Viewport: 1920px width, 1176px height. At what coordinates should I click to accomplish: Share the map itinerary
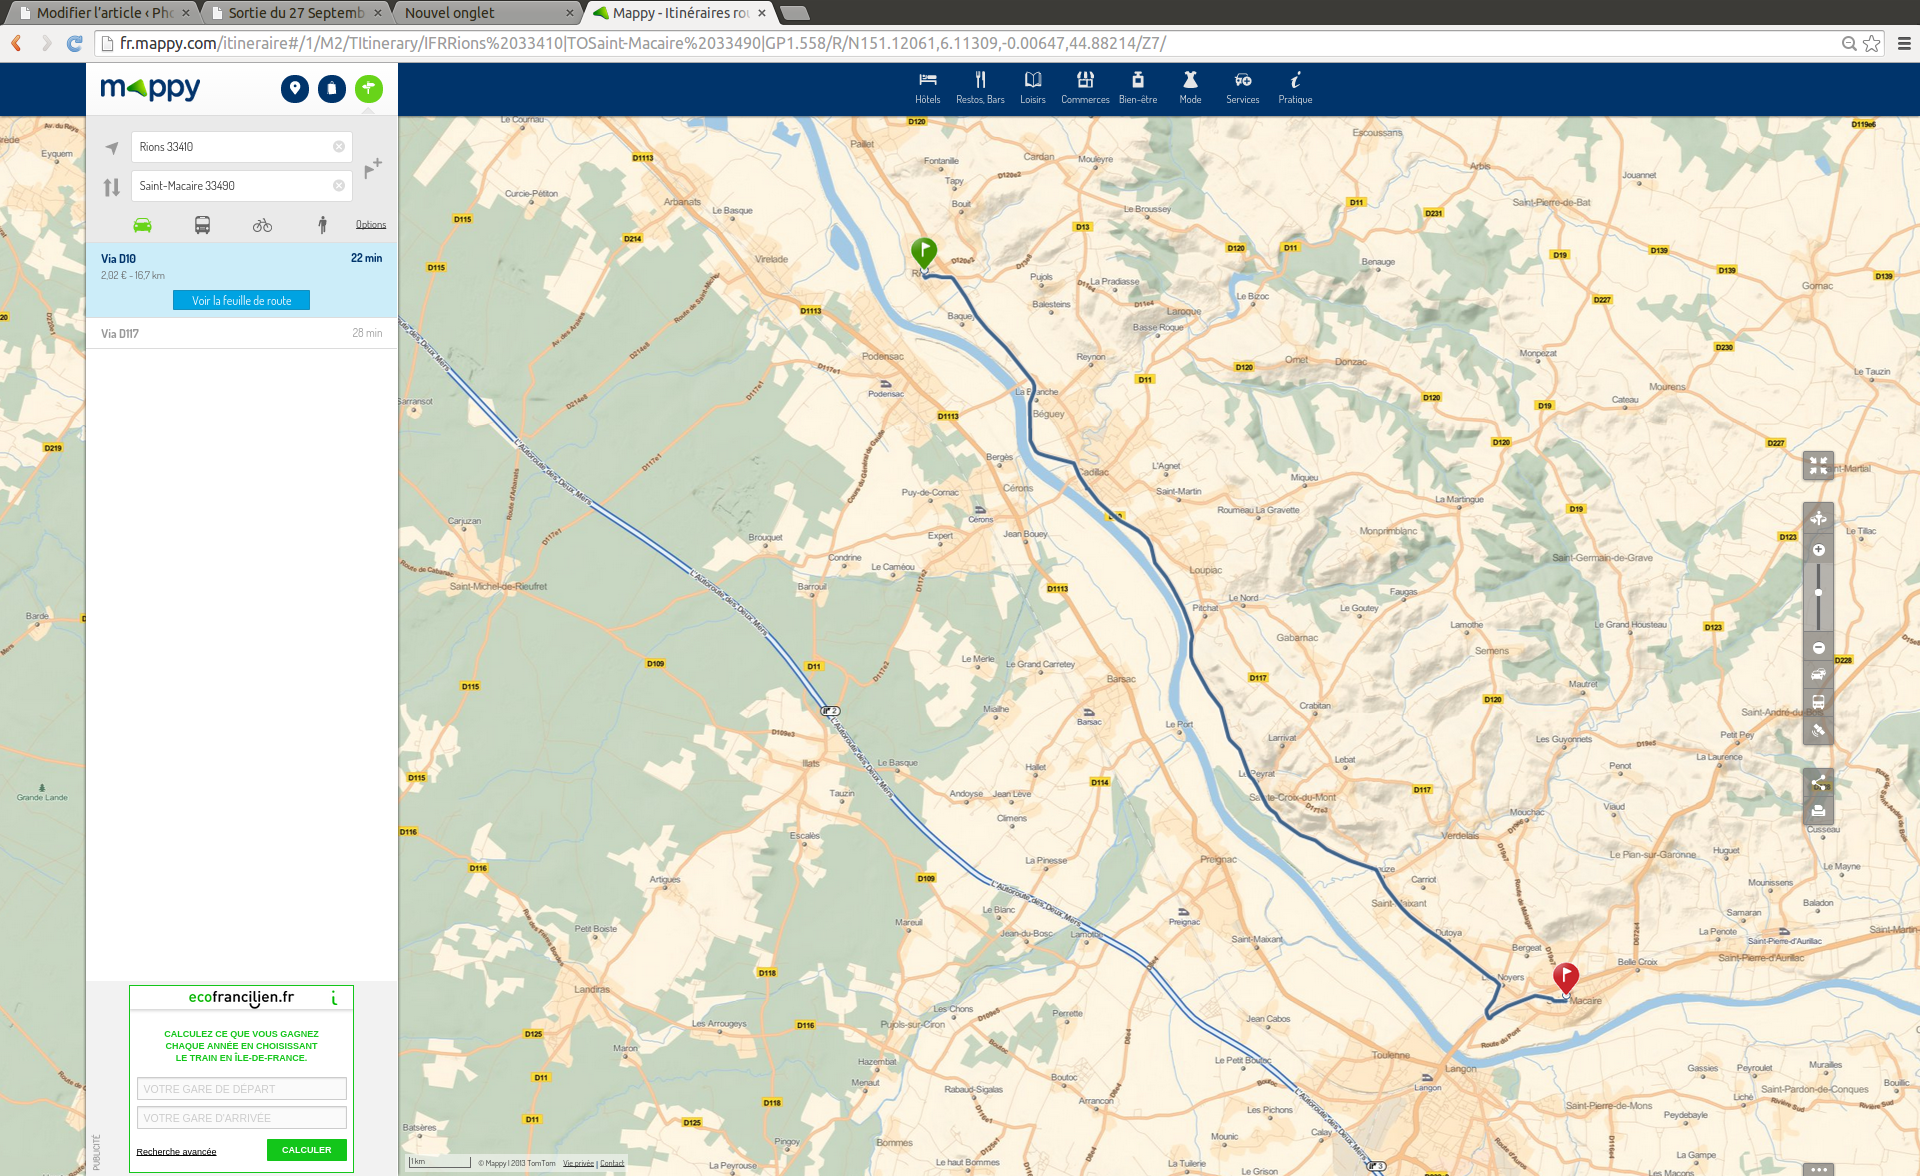pyautogui.click(x=1818, y=783)
